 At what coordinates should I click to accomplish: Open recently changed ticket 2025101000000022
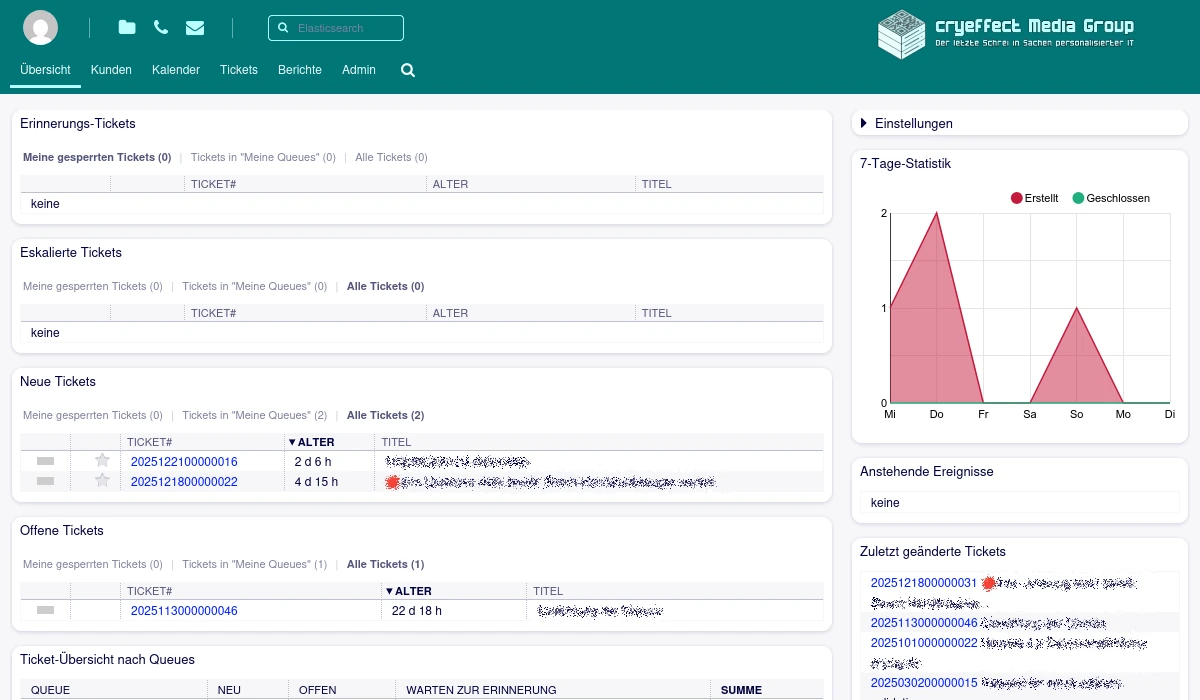coord(924,643)
